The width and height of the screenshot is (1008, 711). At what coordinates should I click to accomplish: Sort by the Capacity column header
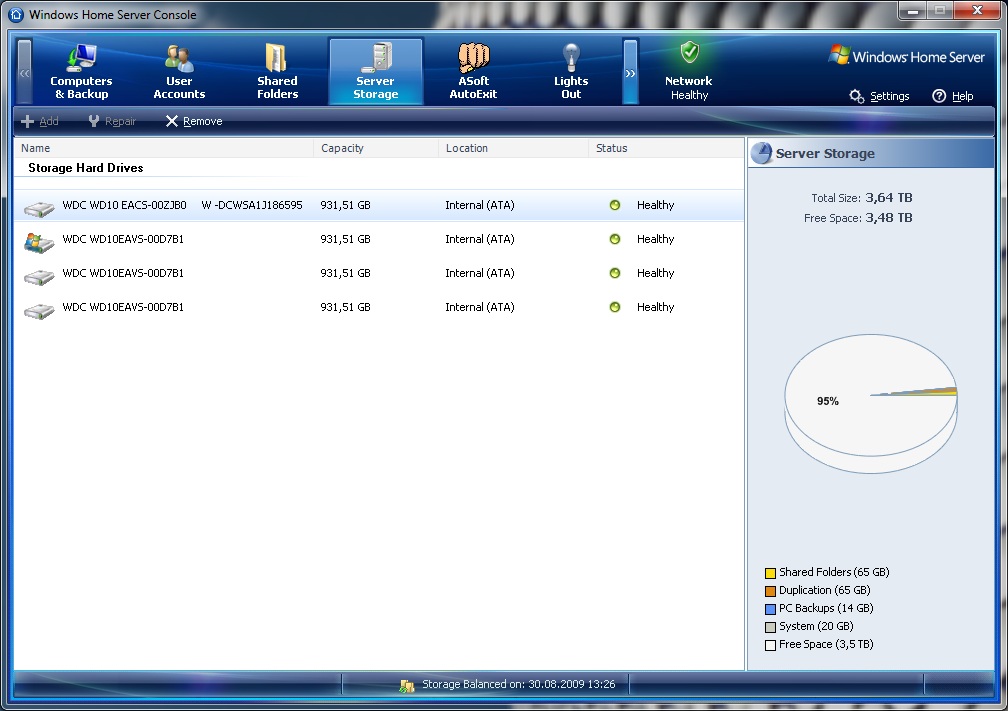coord(376,148)
